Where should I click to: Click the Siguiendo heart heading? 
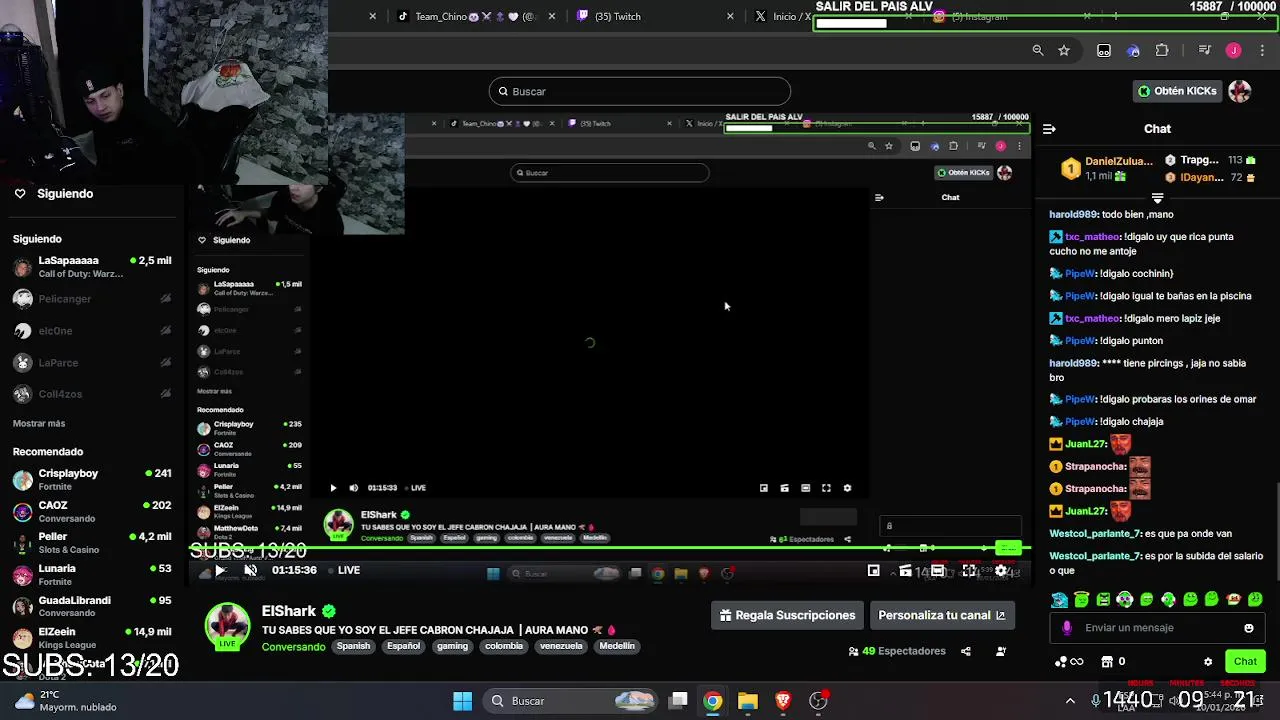pyautogui.click(x=55, y=194)
